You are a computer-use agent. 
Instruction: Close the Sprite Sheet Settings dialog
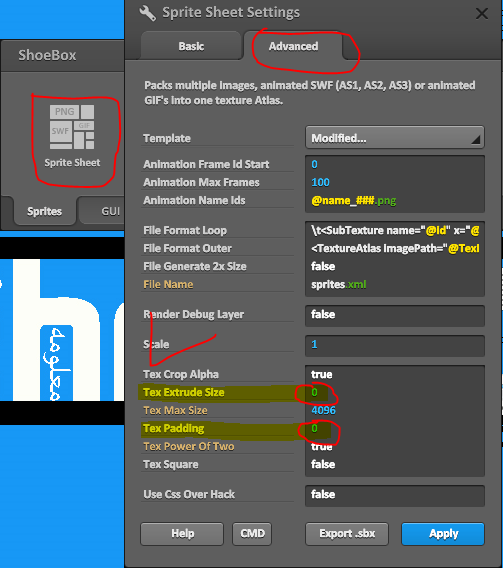click(x=482, y=14)
